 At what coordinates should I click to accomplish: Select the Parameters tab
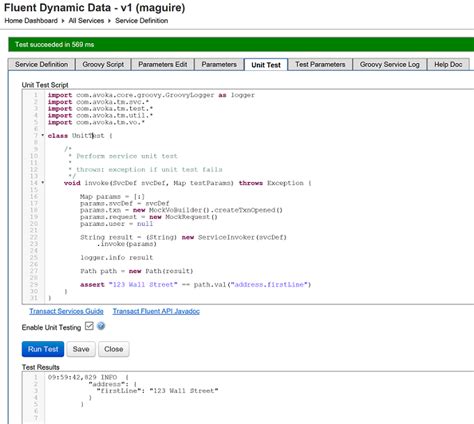(219, 64)
